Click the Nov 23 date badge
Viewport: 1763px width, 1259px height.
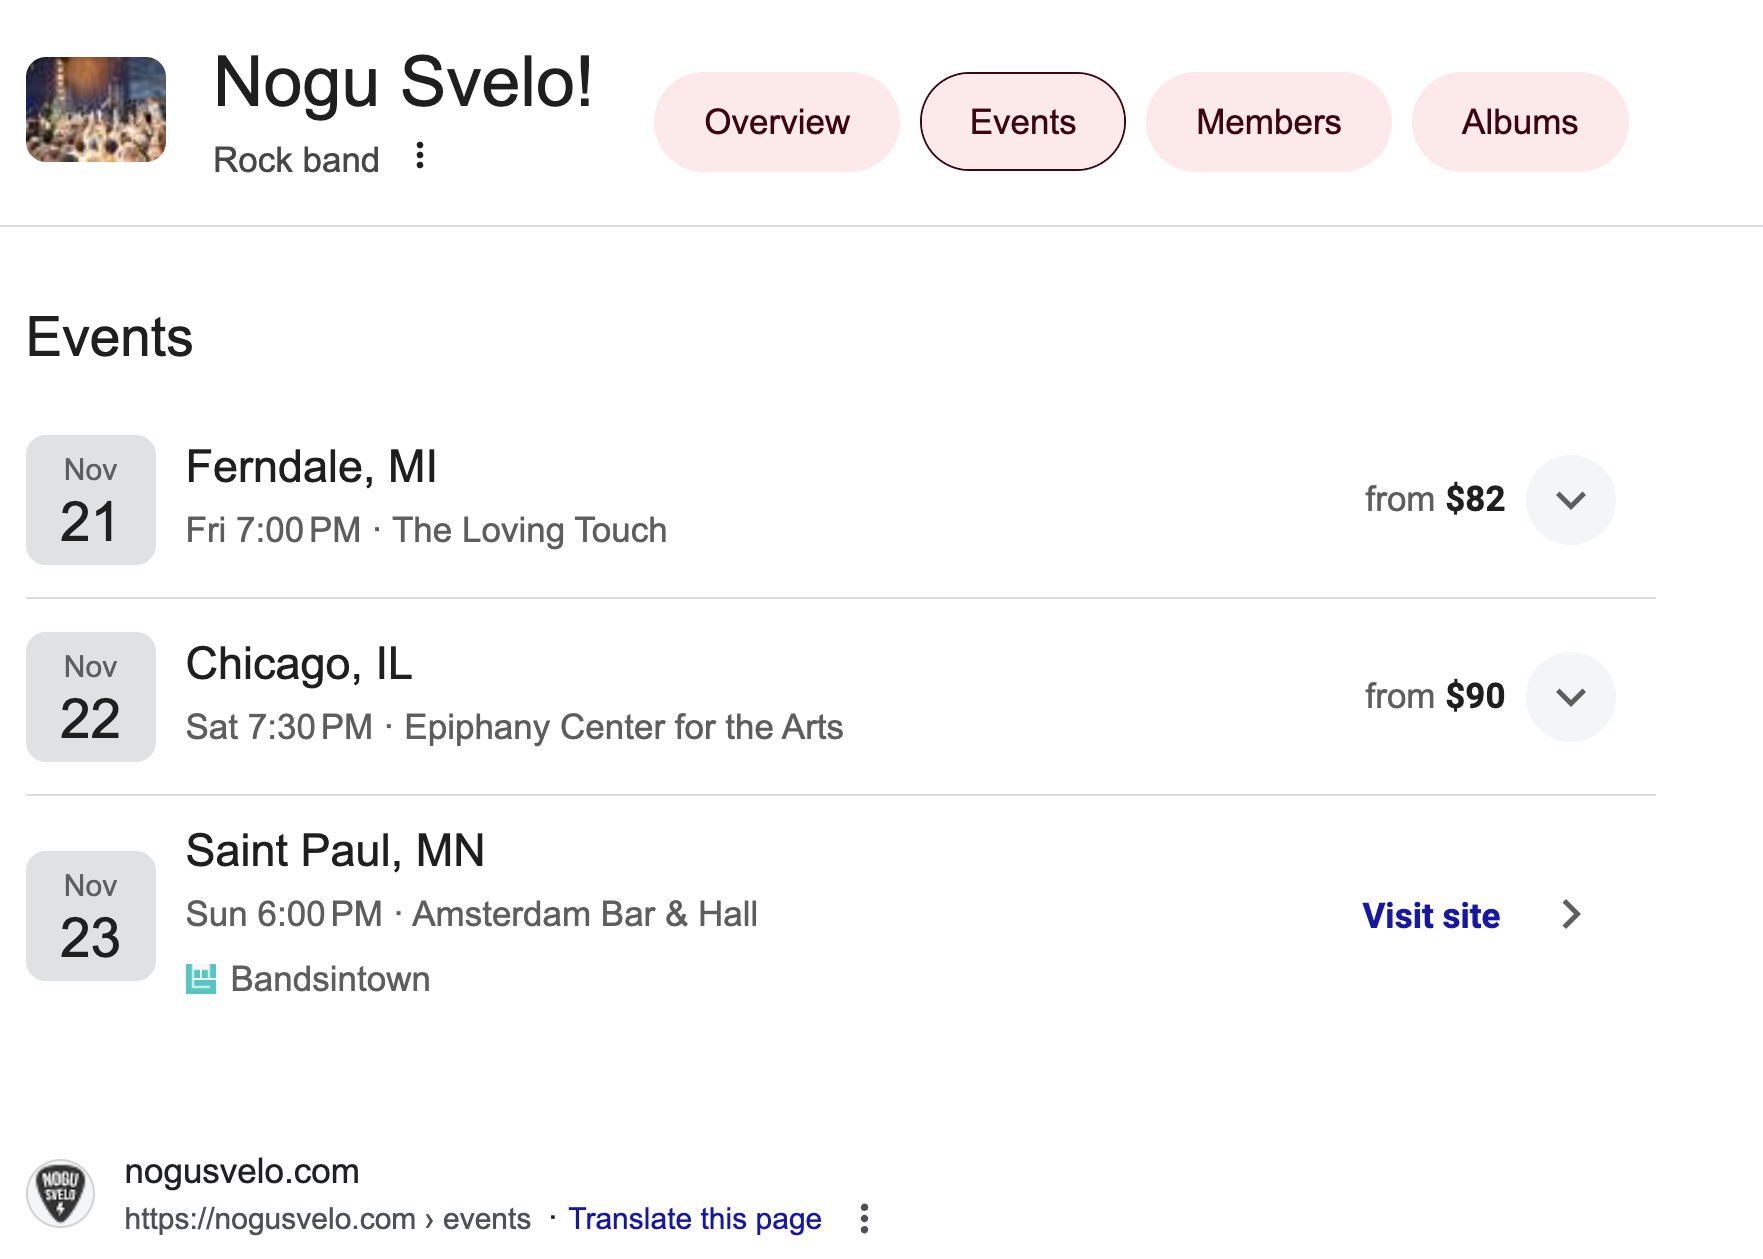tap(91, 916)
